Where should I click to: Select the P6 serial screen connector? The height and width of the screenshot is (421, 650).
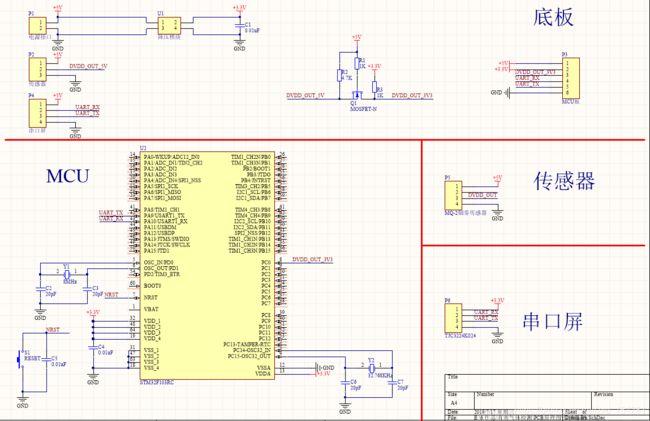[454, 319]
